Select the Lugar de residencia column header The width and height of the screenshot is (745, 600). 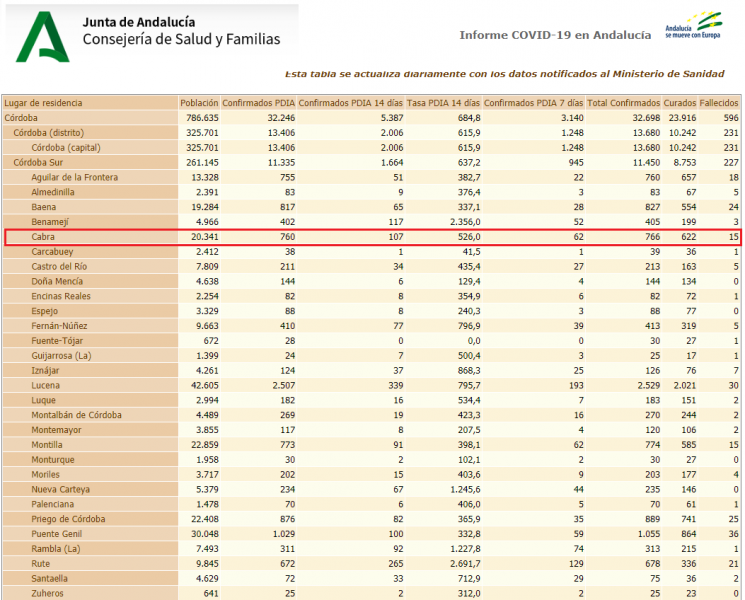click(43, 103)
